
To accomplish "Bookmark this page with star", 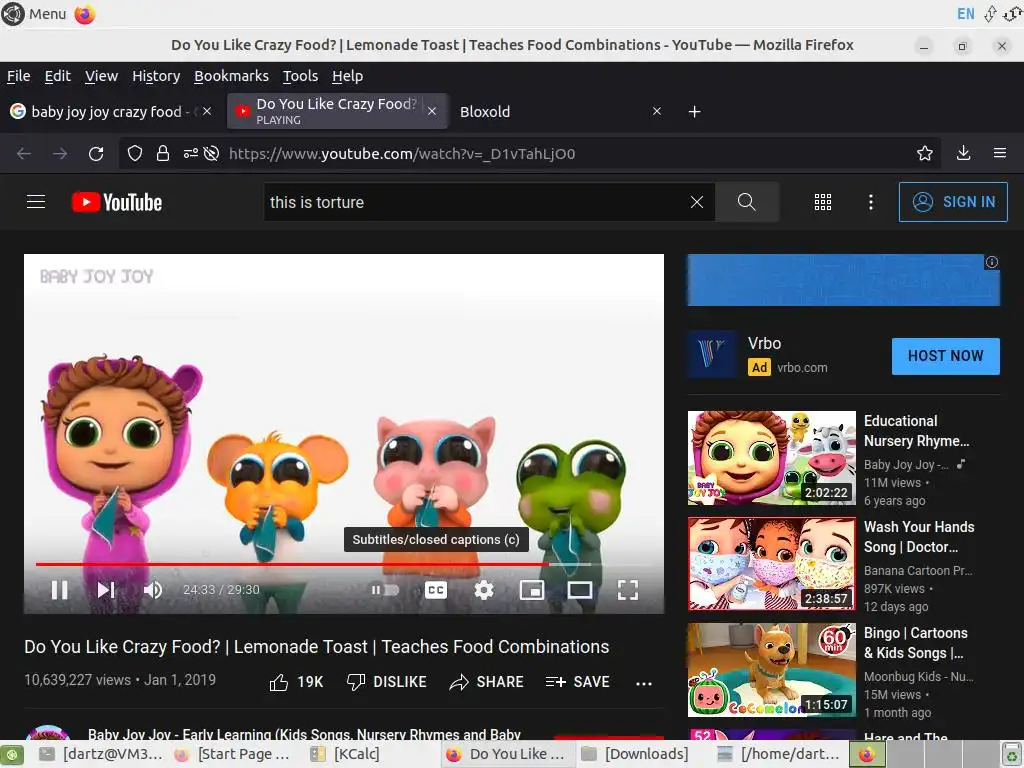I will tap(925, 153).
